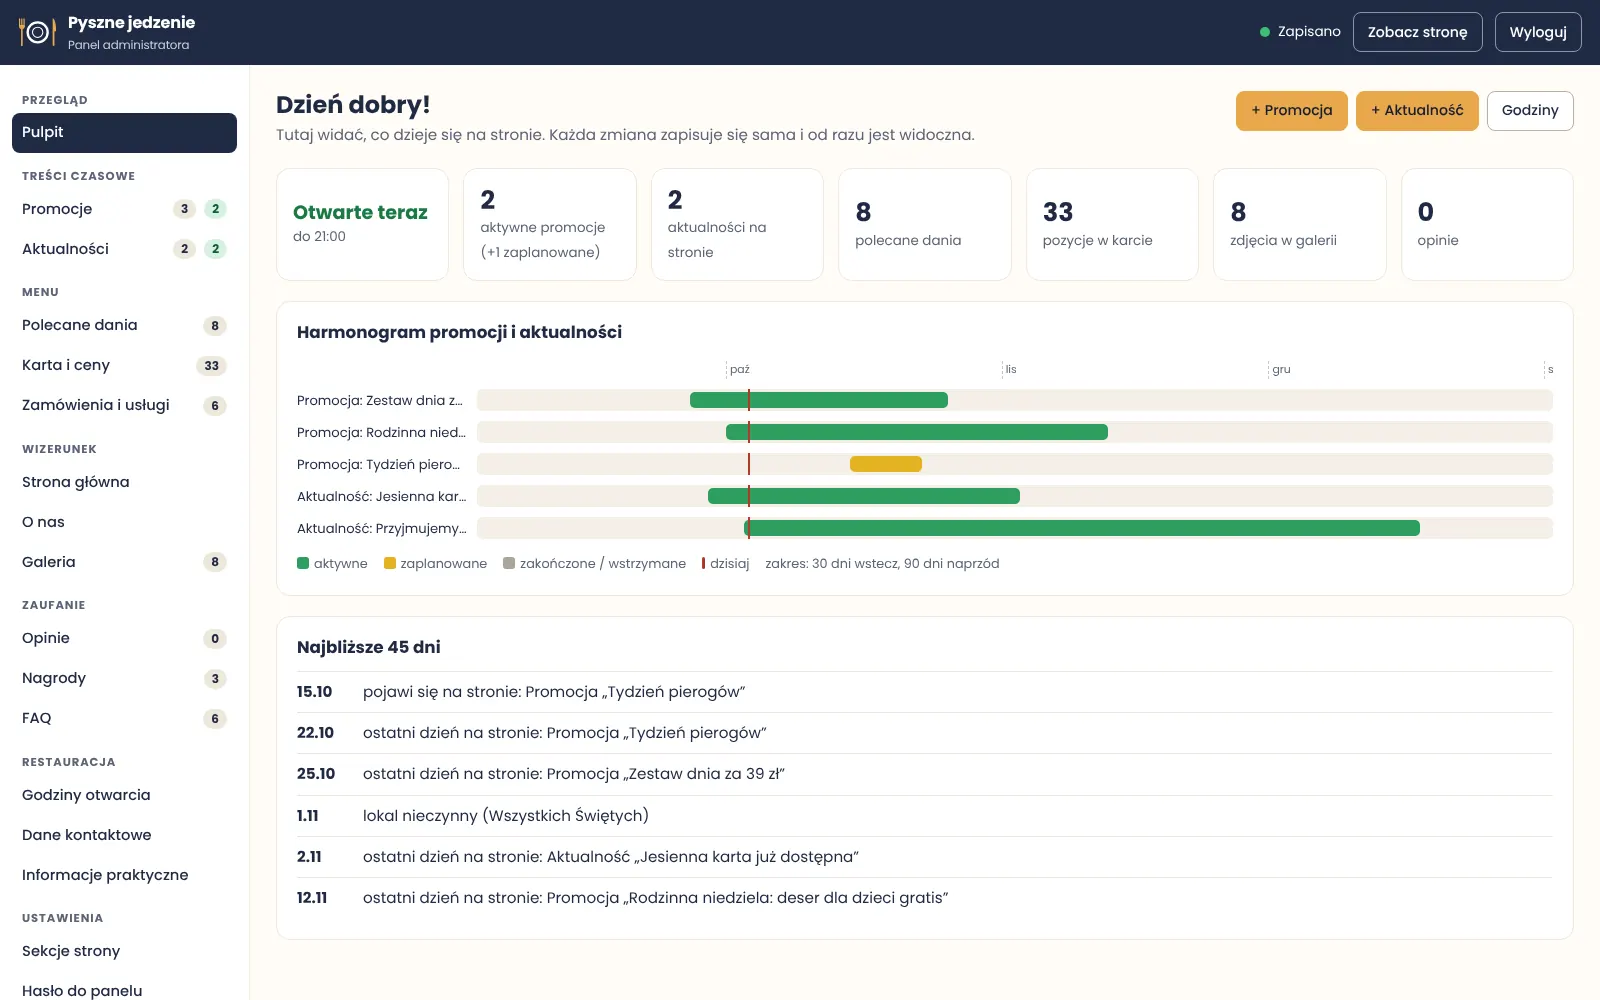Open Aktualności in the sidebar
The image size is (1600, 1000).
click(124, 249)
